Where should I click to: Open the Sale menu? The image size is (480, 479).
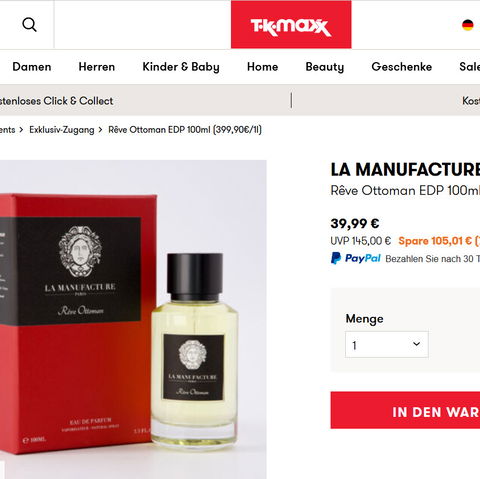470,67
